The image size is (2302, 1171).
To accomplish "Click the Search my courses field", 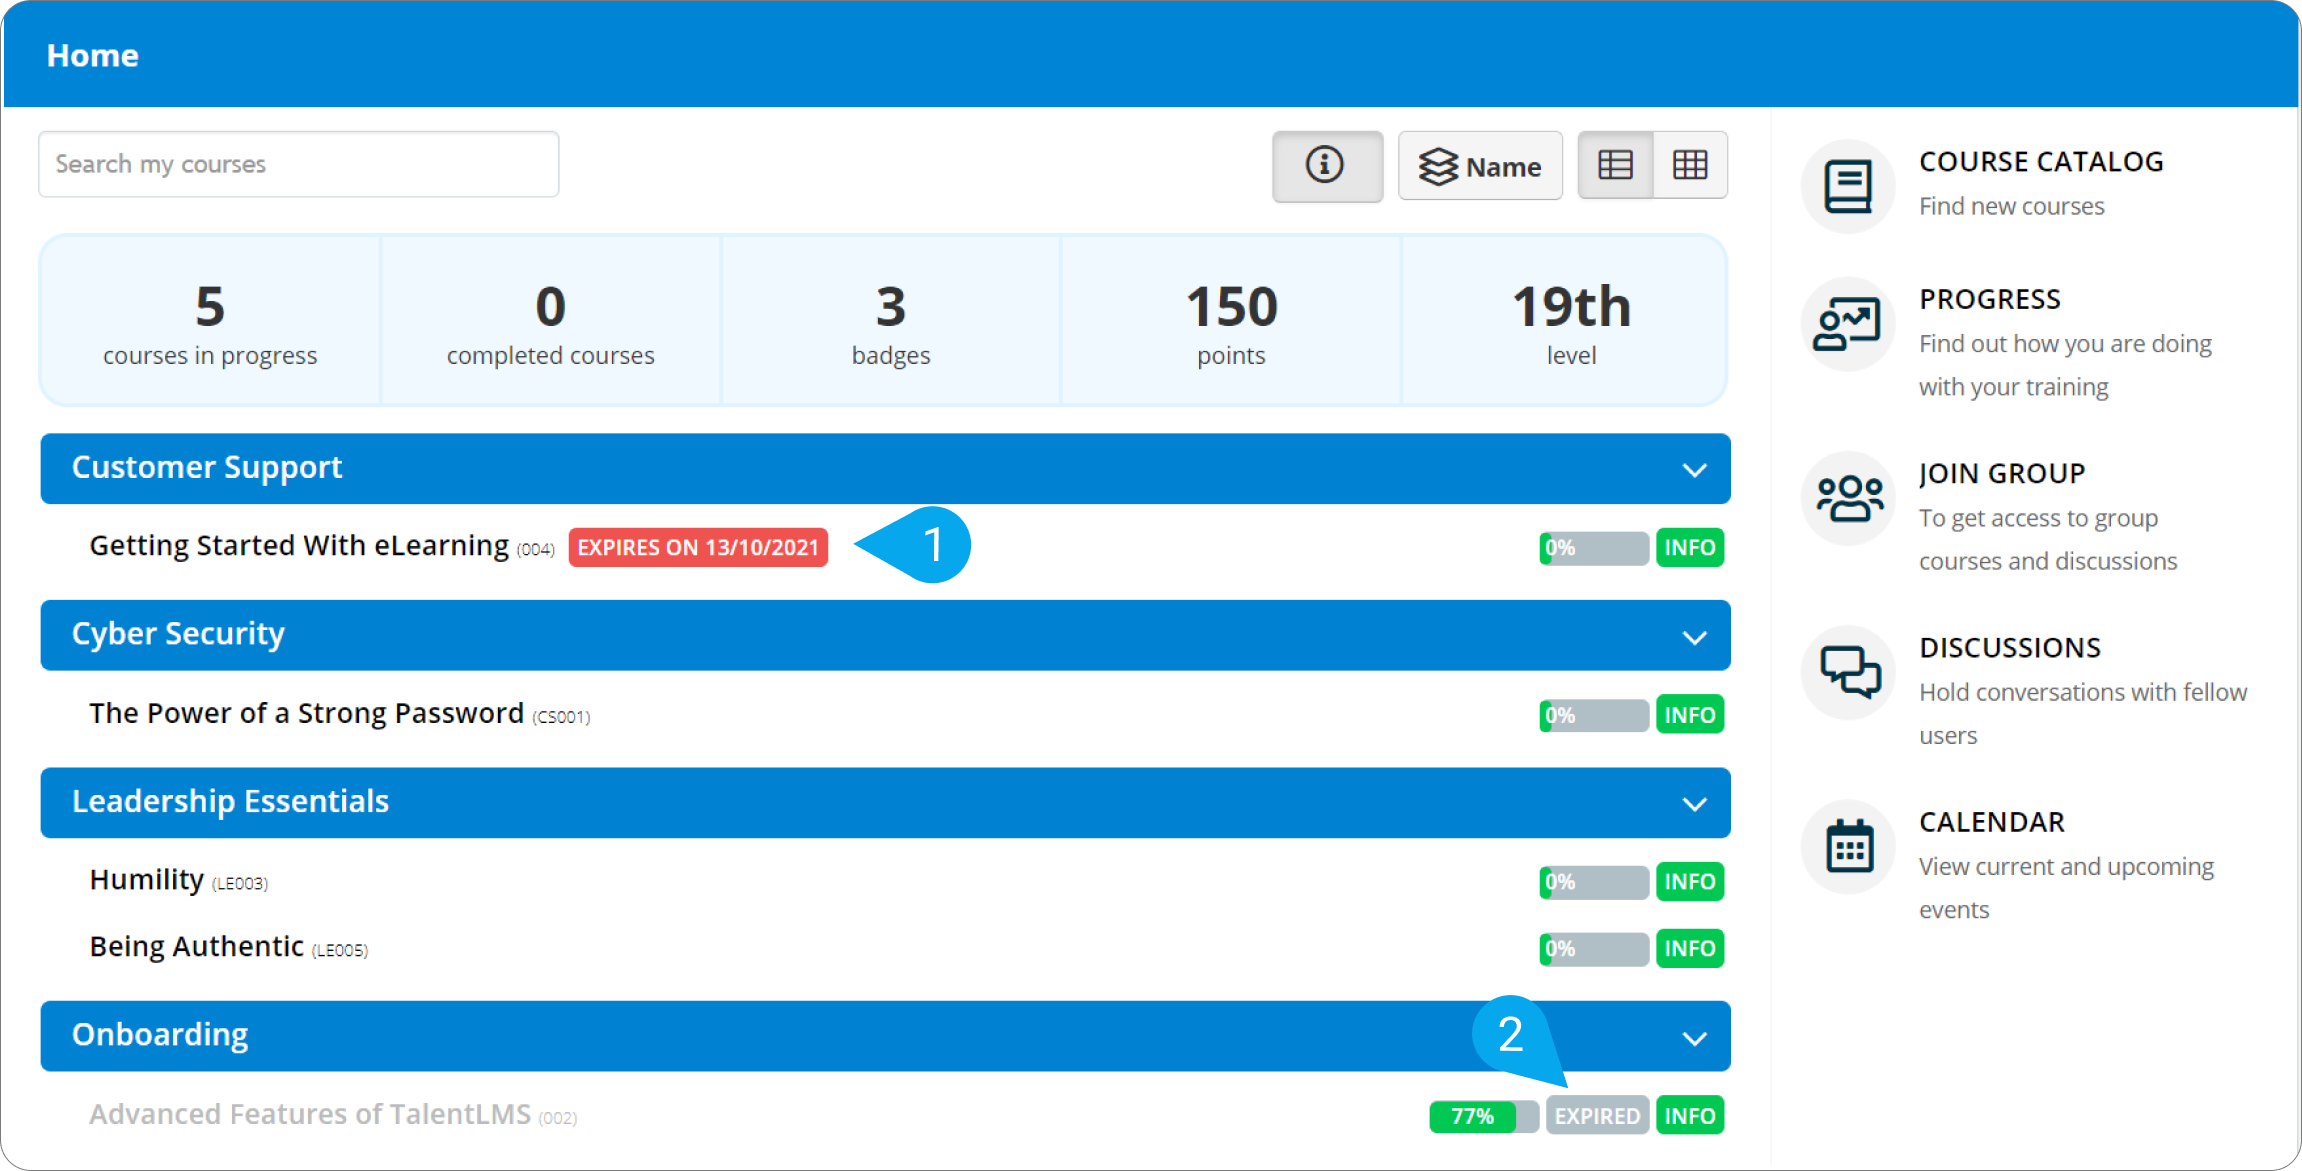I will (298, 165).
